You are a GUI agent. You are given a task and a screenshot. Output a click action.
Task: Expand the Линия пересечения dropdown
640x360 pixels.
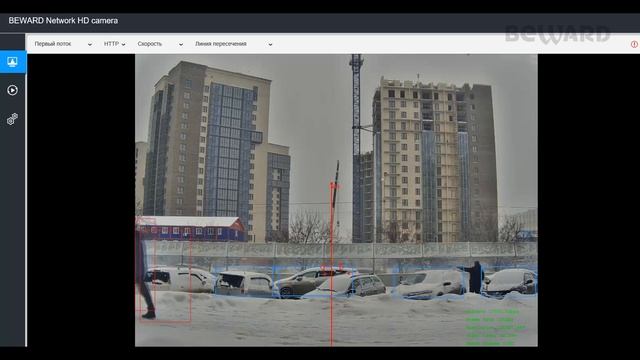coord(233,44)
